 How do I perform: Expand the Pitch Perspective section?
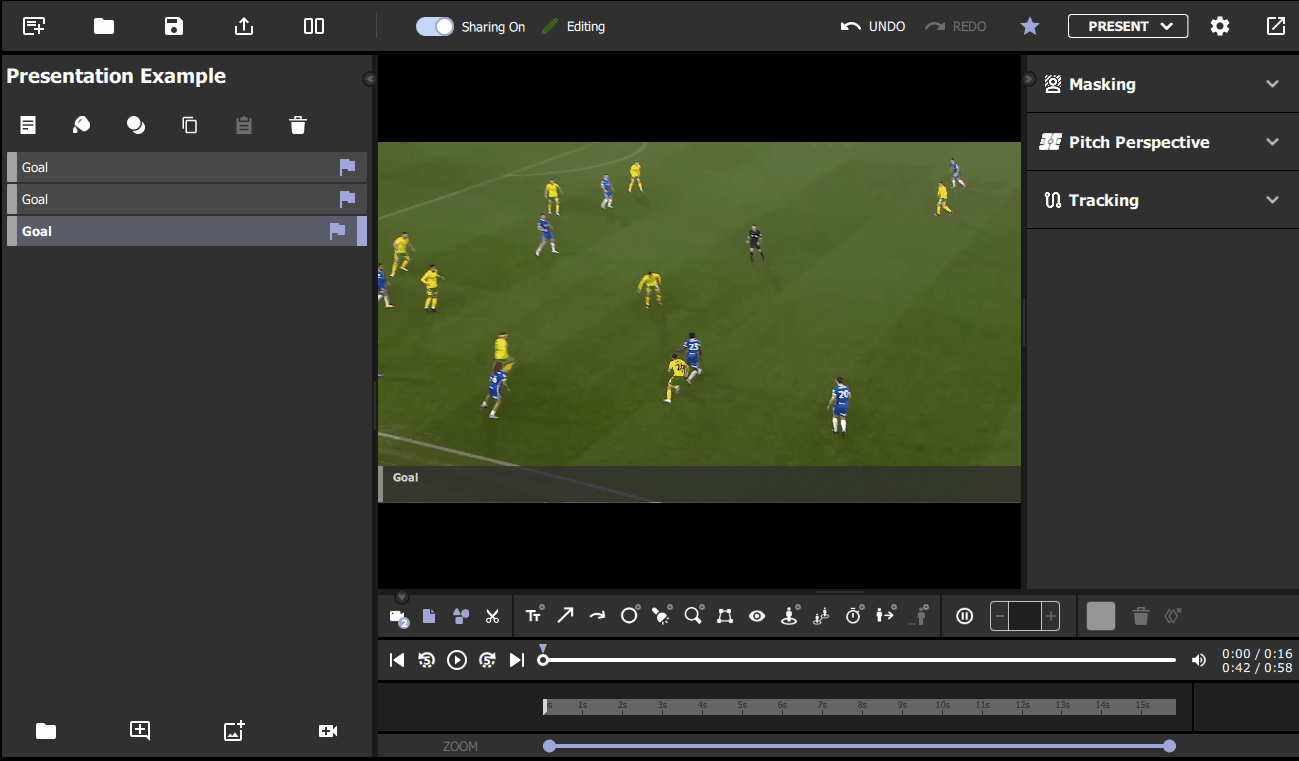tap(1162, 142)
